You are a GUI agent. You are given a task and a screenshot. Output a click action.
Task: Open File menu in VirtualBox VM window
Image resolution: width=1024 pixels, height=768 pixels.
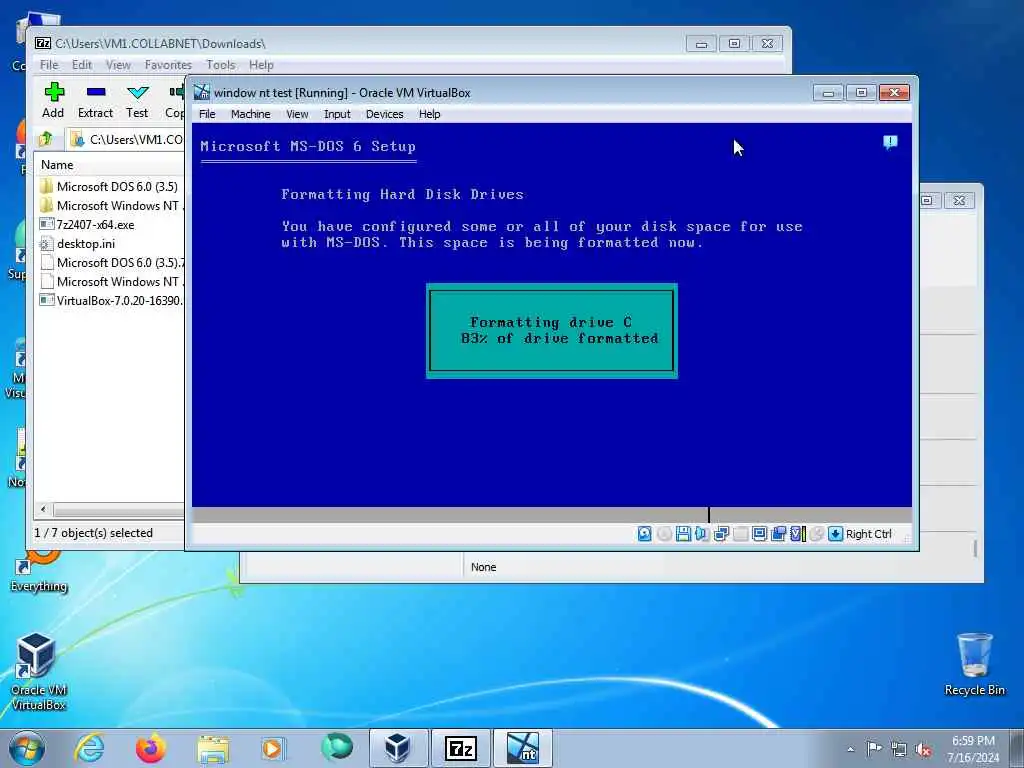coord(207,114)
